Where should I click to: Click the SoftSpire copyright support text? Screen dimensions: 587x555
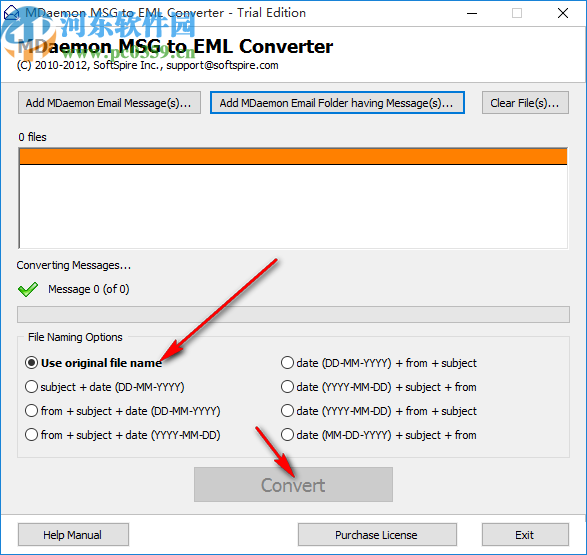[x=147, y=65]
